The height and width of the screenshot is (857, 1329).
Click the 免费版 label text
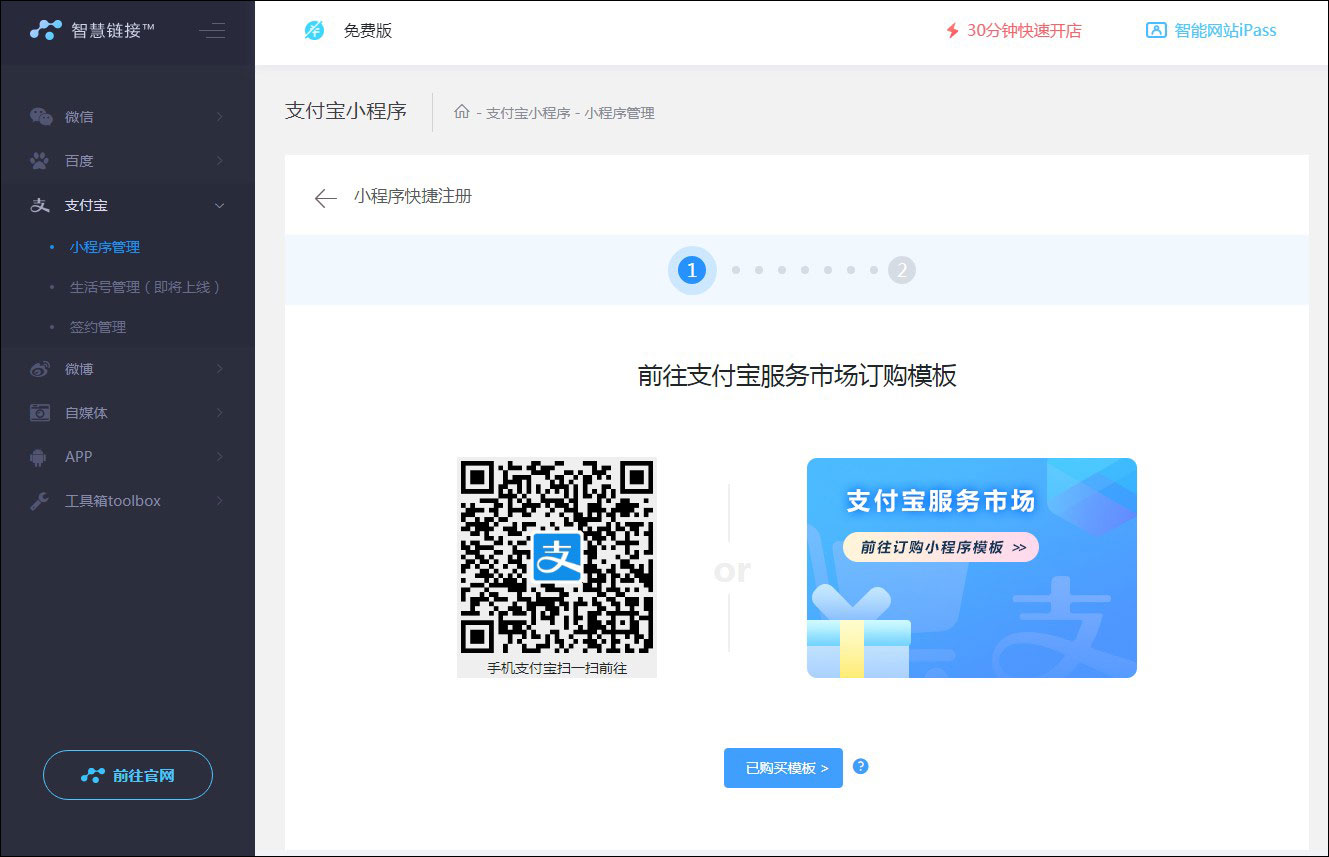click(368, 31)
